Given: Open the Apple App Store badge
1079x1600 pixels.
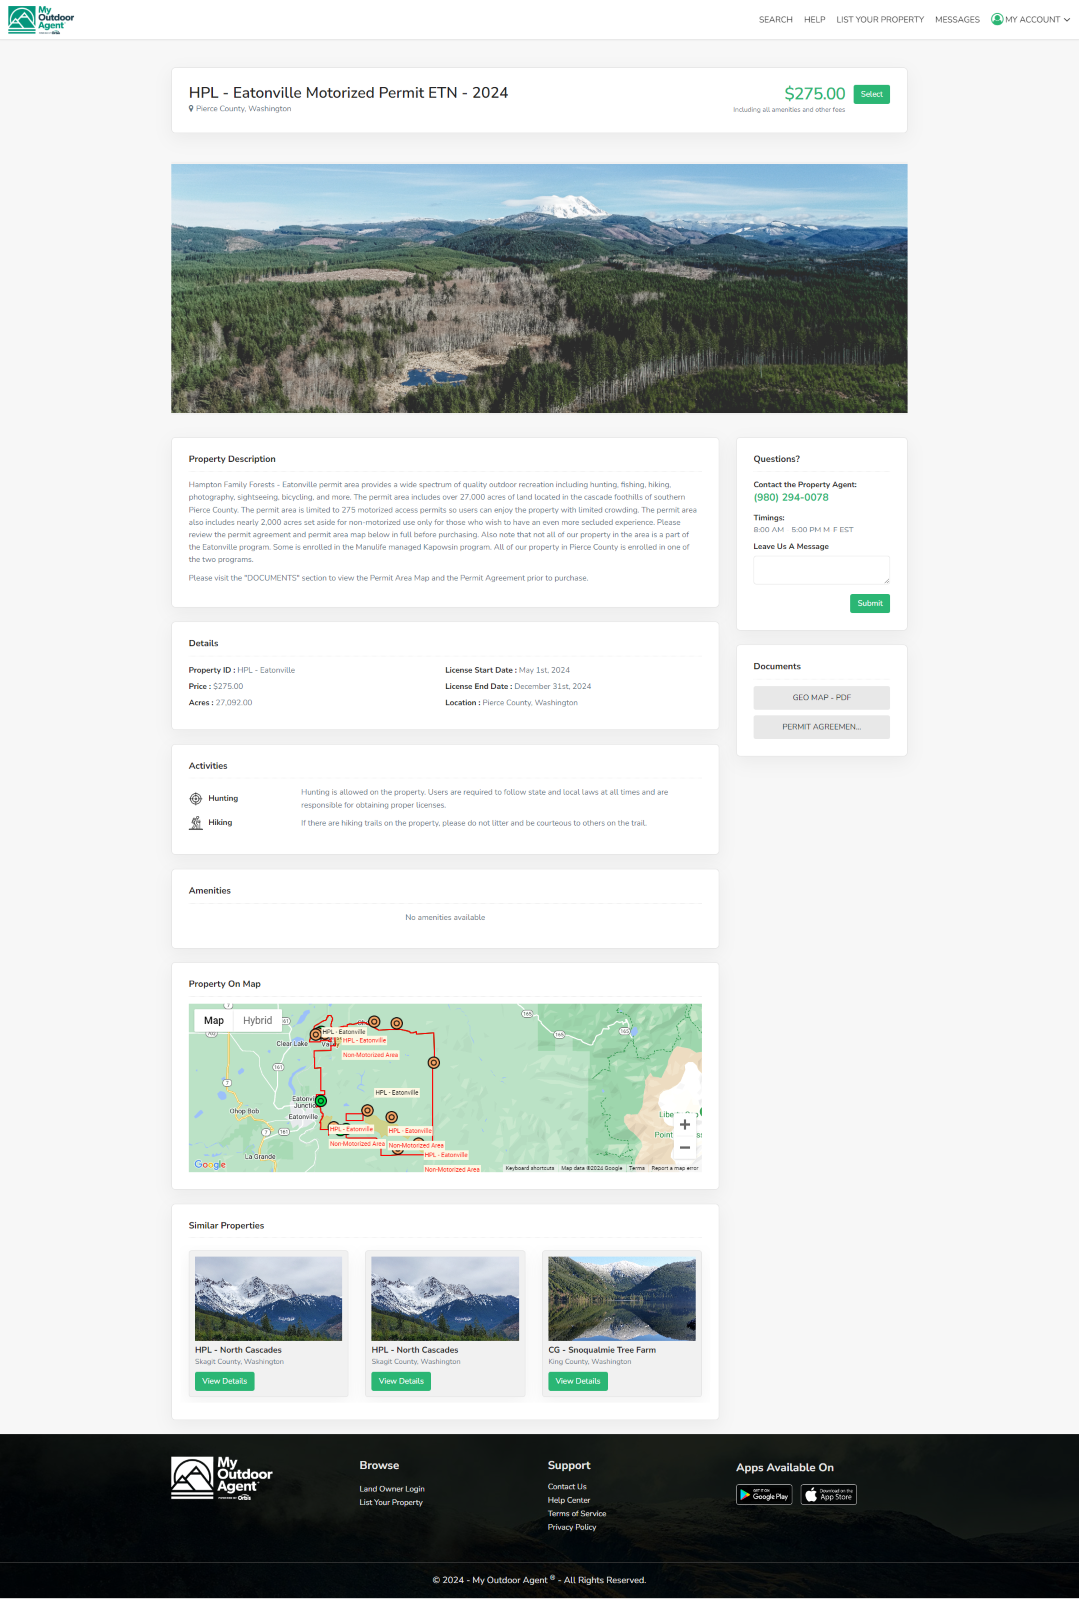Looking at the screenshot, I should point(829,1495).
